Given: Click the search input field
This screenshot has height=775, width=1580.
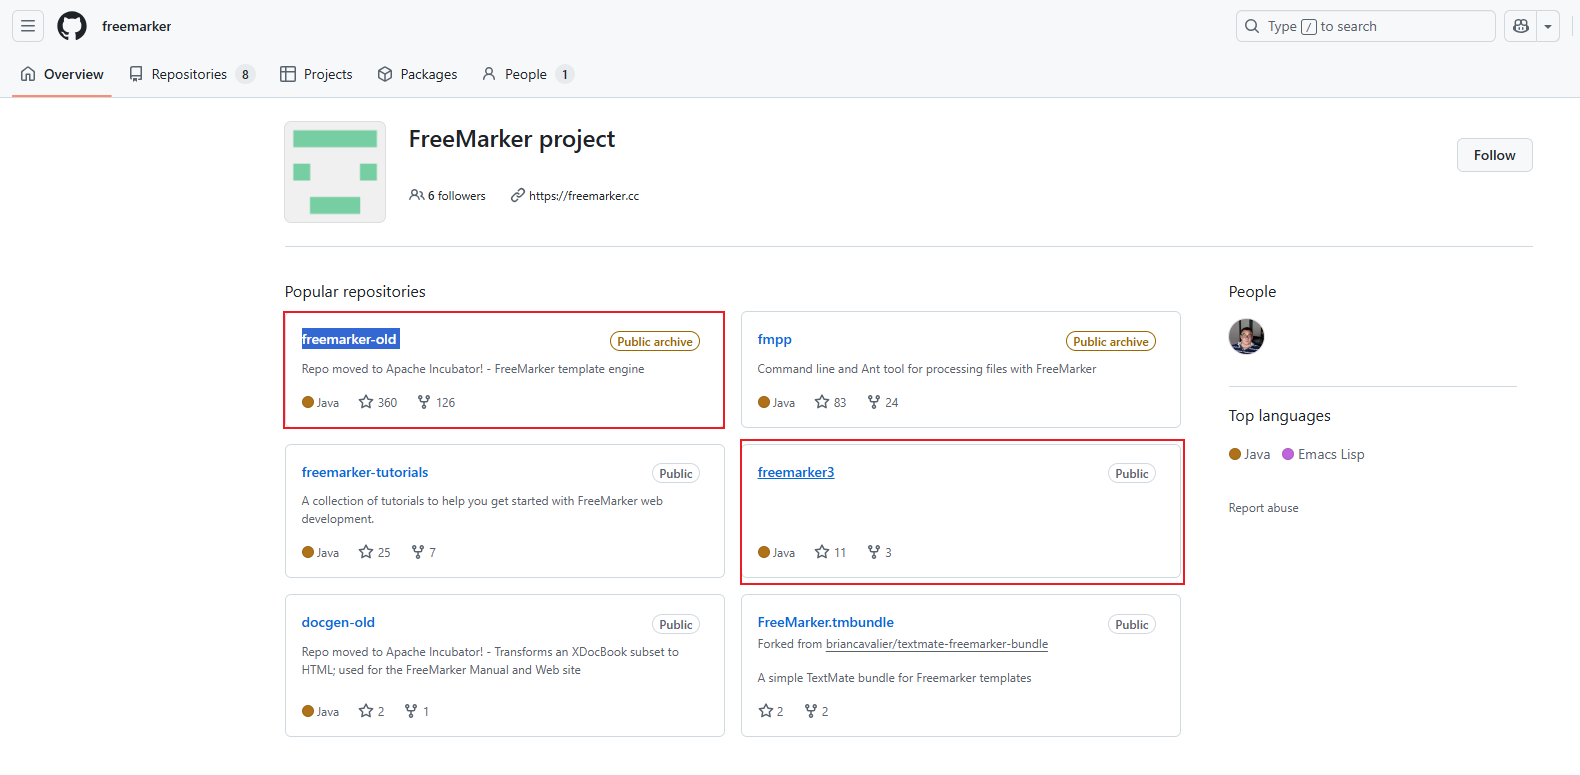Looking at the screenshot, I should pos(1365,26).
